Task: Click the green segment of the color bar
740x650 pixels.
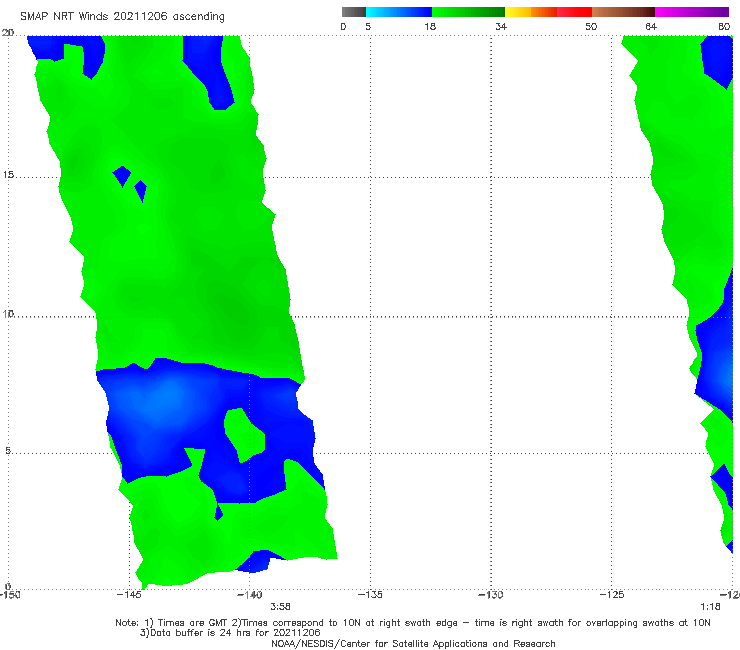Action: [469, 12]
